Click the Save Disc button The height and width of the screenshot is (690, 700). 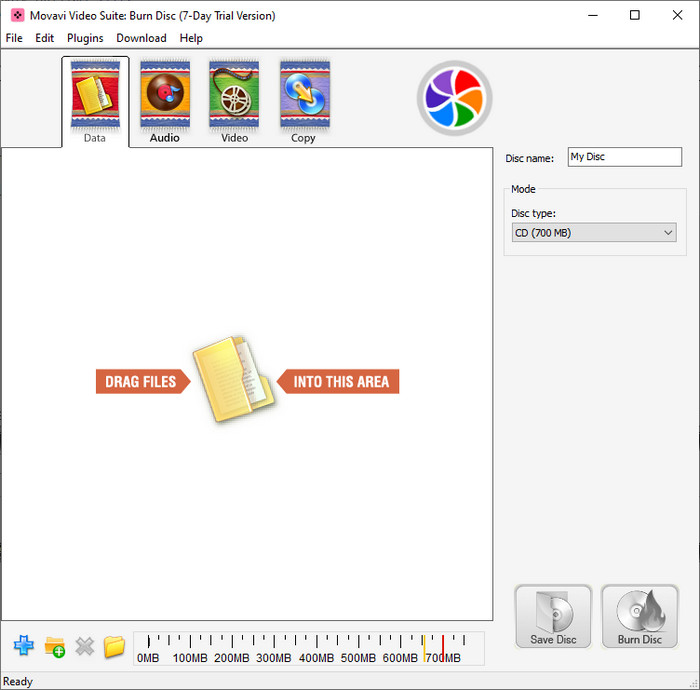(553, 616)
